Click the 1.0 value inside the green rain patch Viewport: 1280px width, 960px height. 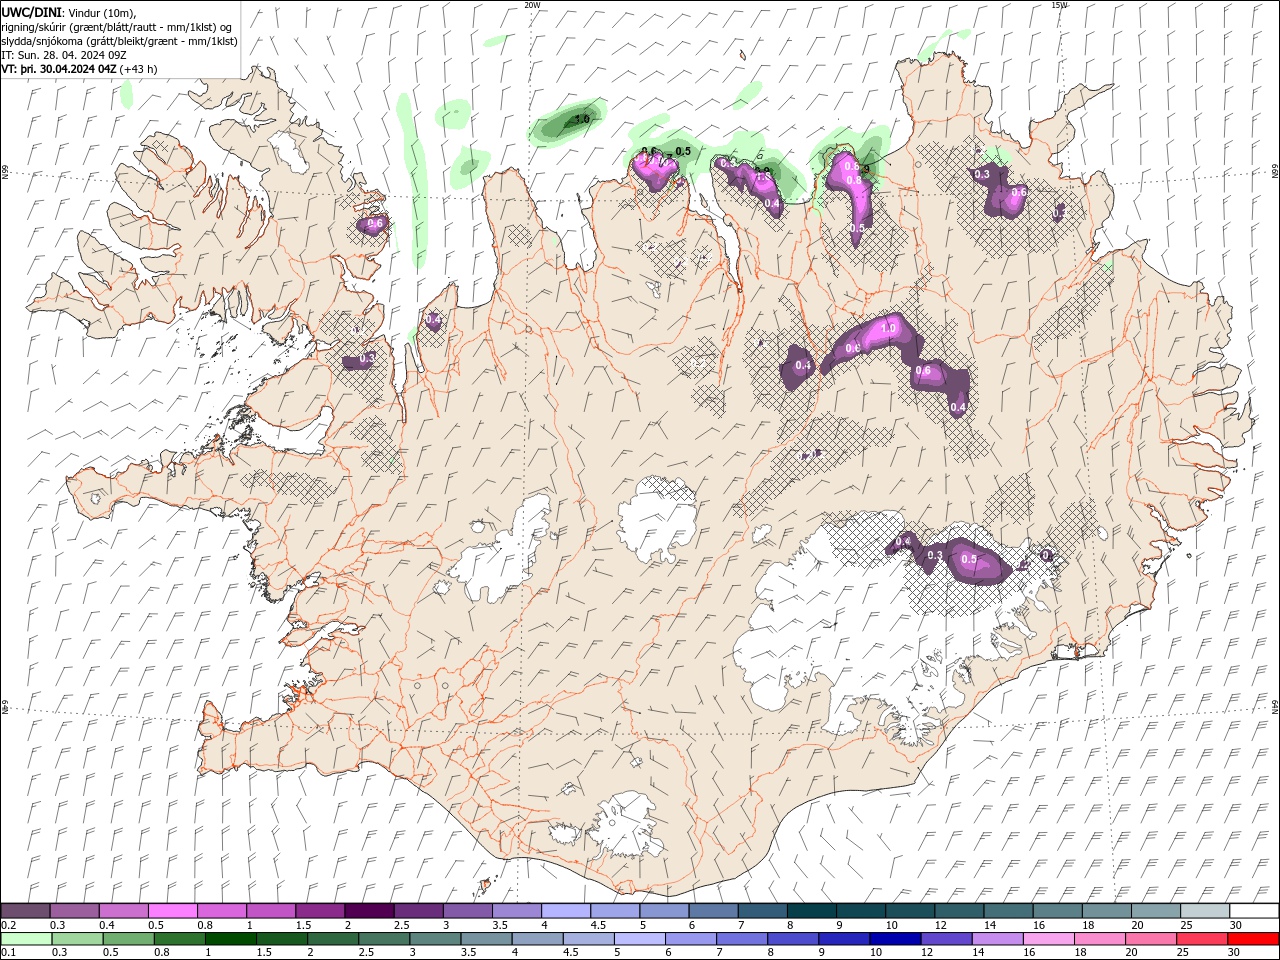[x=582, y=120]
